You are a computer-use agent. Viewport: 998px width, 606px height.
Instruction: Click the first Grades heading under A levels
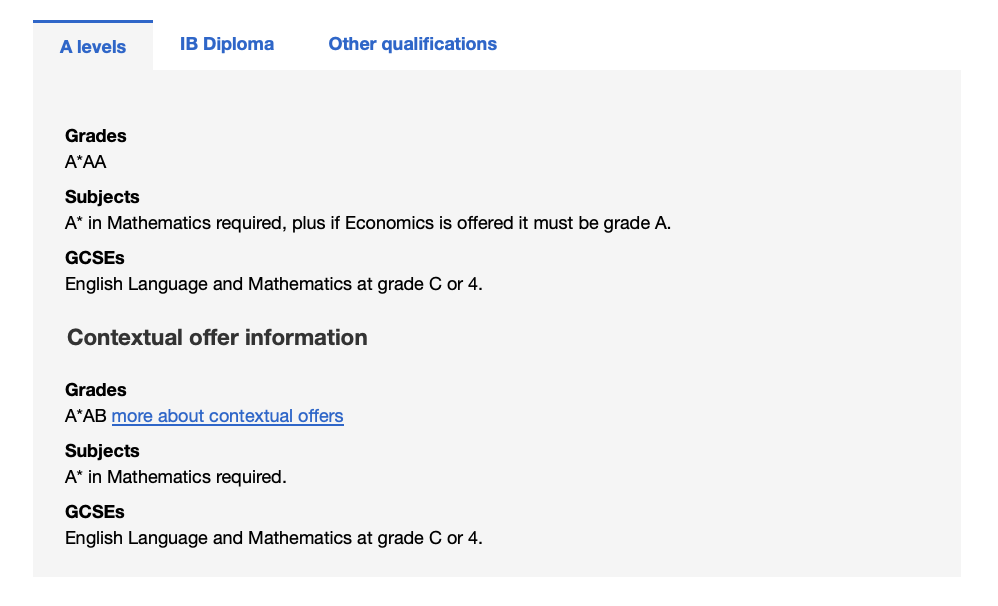(x=96, y=136)
